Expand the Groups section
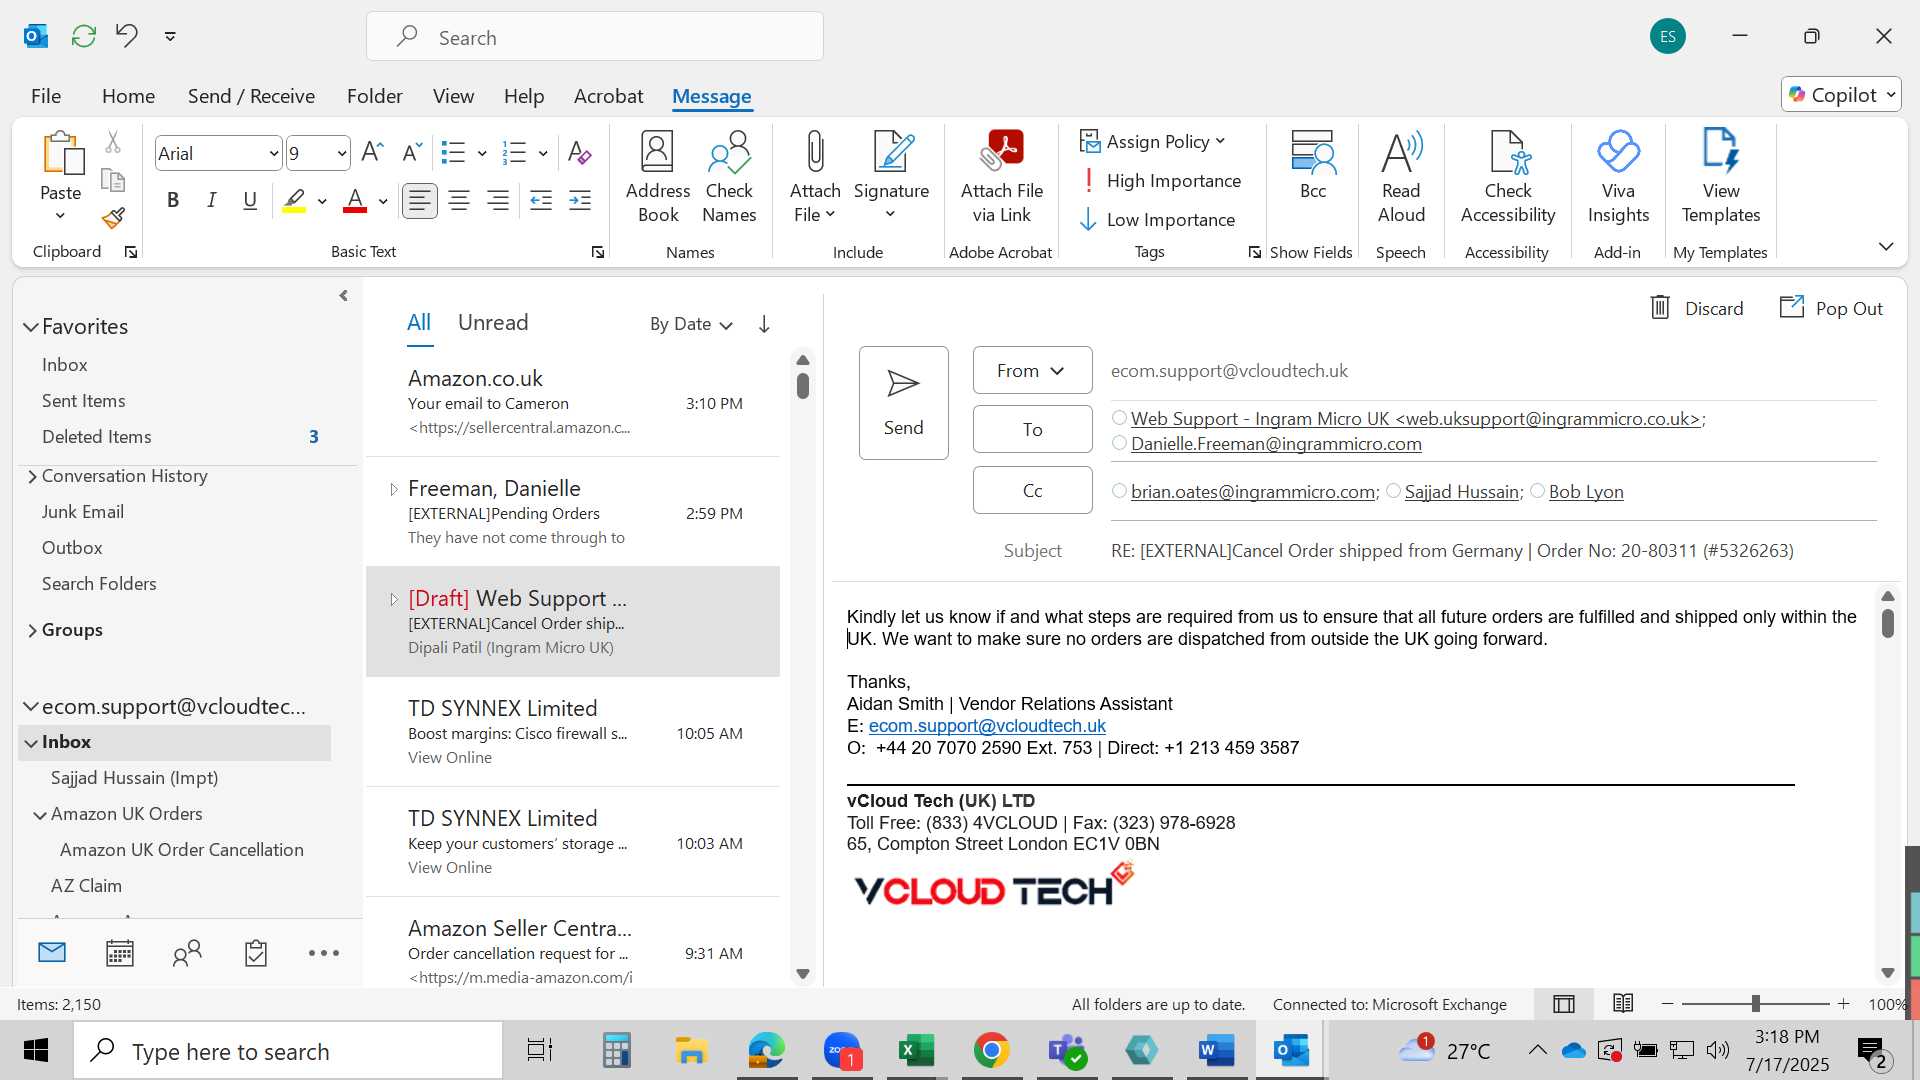The width and height of the screenshot is (1920, 1080). (32, 631)
